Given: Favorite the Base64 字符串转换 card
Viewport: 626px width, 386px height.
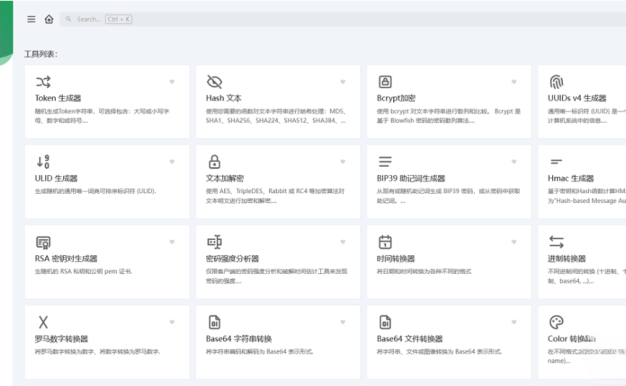Looking at the screenshot, I should [x=343, y=322].
